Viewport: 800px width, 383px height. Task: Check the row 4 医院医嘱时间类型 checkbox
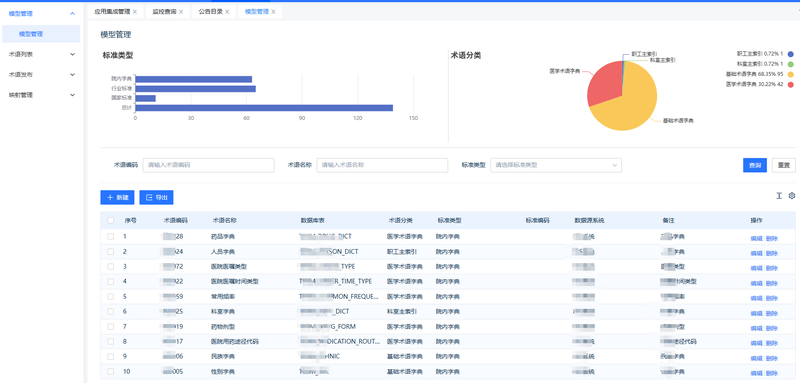(111, 281)
